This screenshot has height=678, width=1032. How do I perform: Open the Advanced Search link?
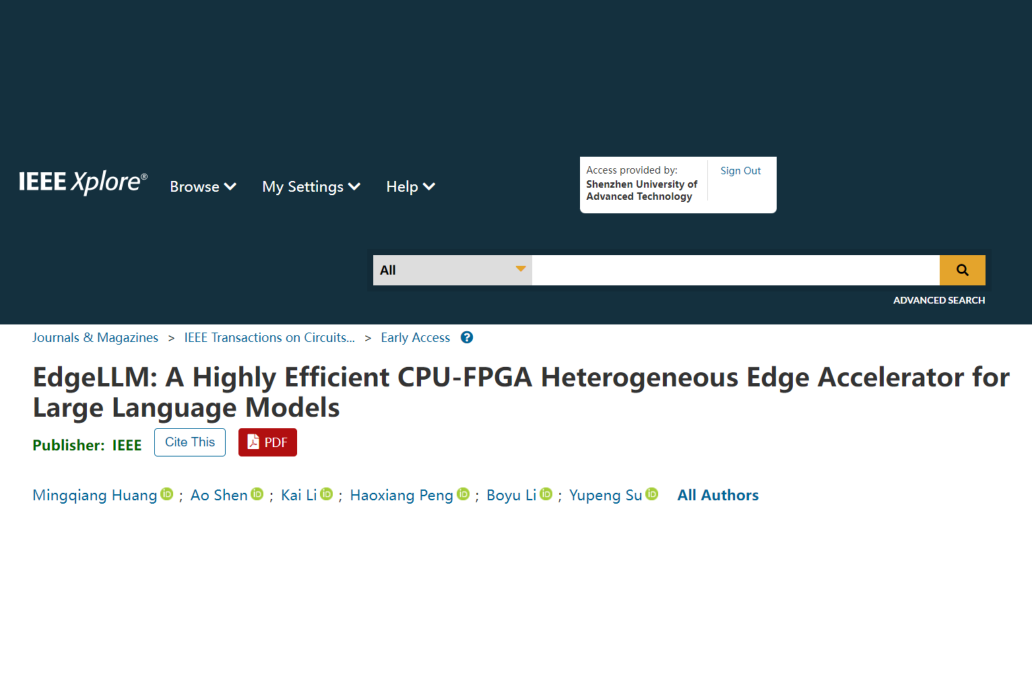[939, 300]
